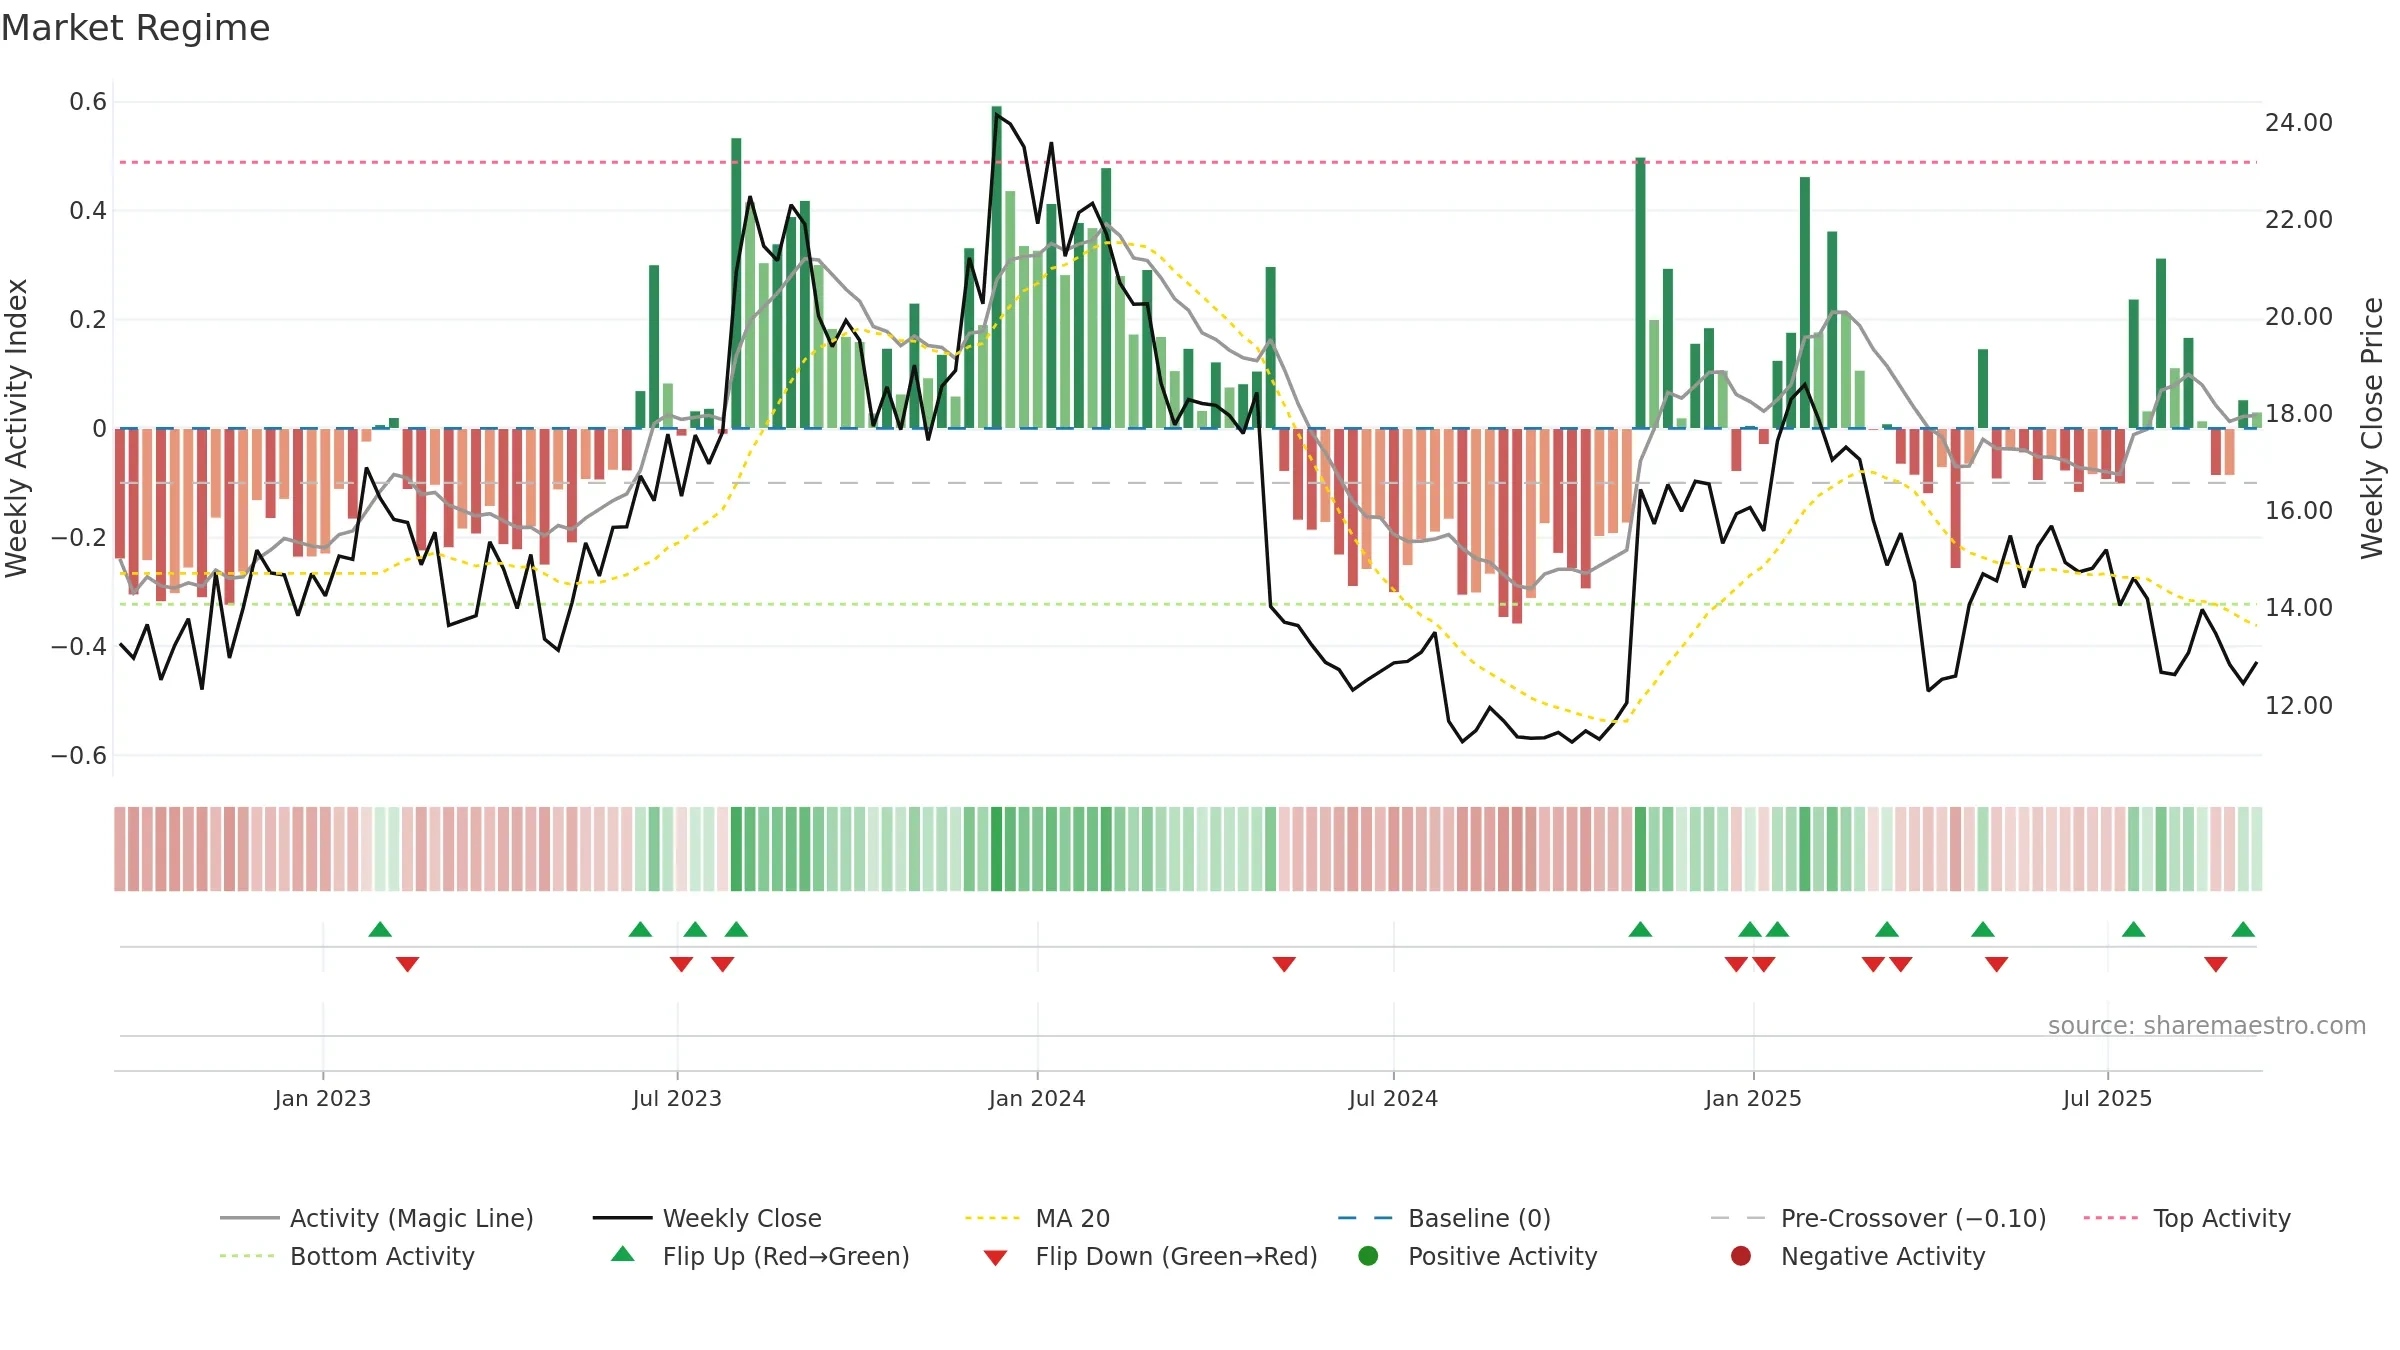Click the tall green bar in Nov 2024
The height and width of the screenshot is (1350, 2400).
tap(1640, 293)
